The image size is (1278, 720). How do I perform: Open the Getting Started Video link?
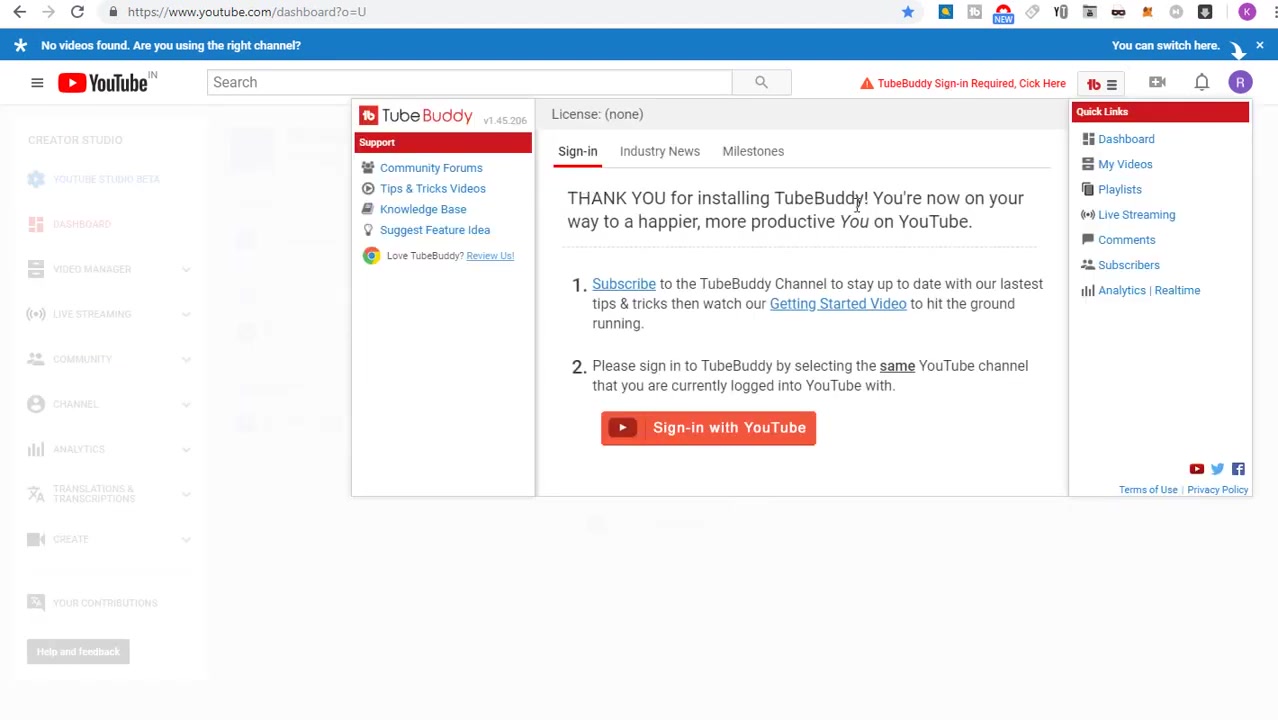point(838,304)
